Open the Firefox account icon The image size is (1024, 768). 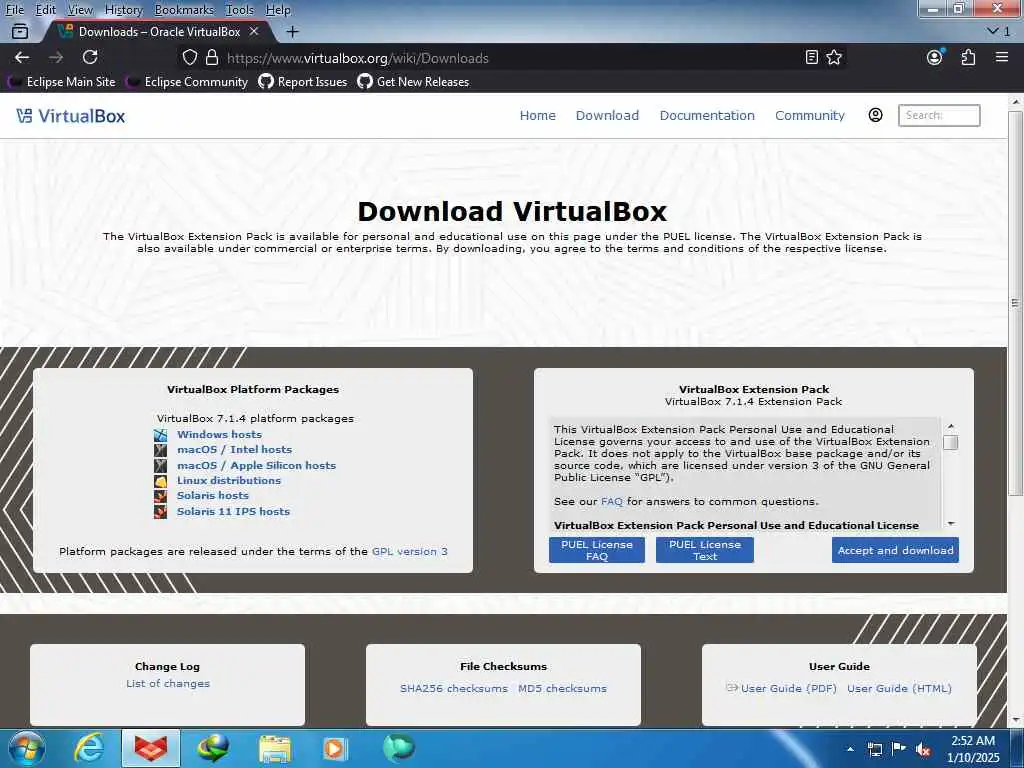pos(935,57)
